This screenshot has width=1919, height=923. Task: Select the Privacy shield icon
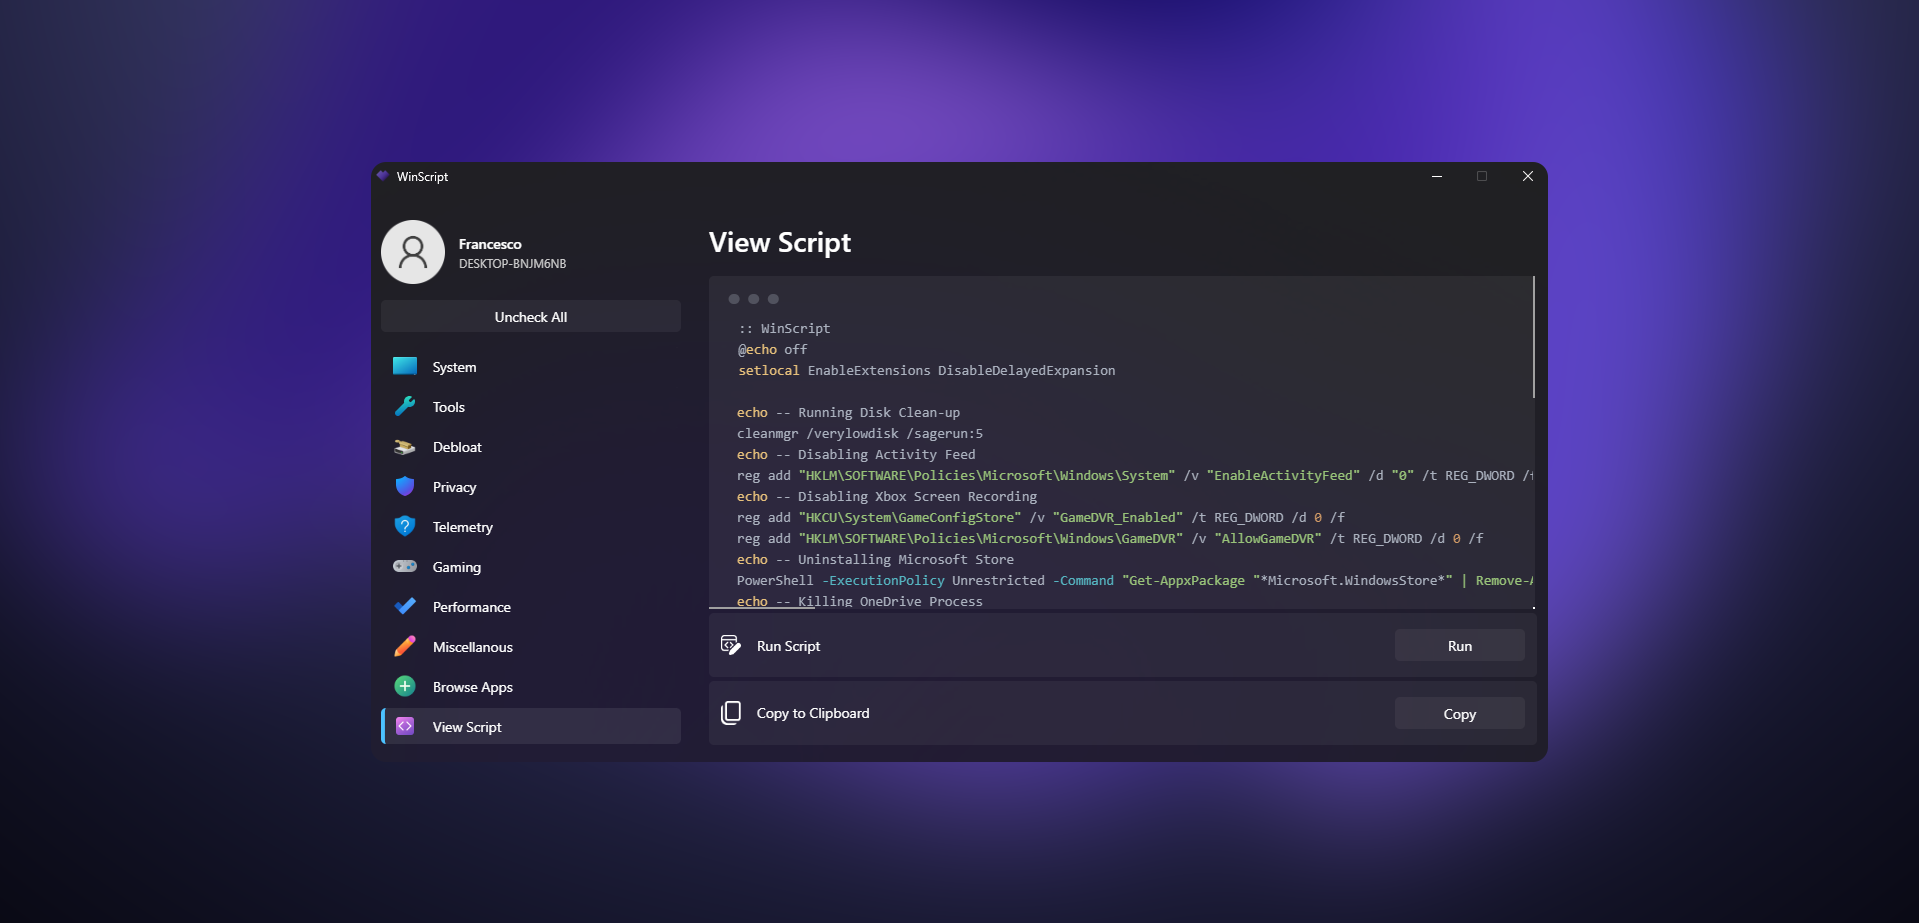pyautogui.click(x=404, y=486)
